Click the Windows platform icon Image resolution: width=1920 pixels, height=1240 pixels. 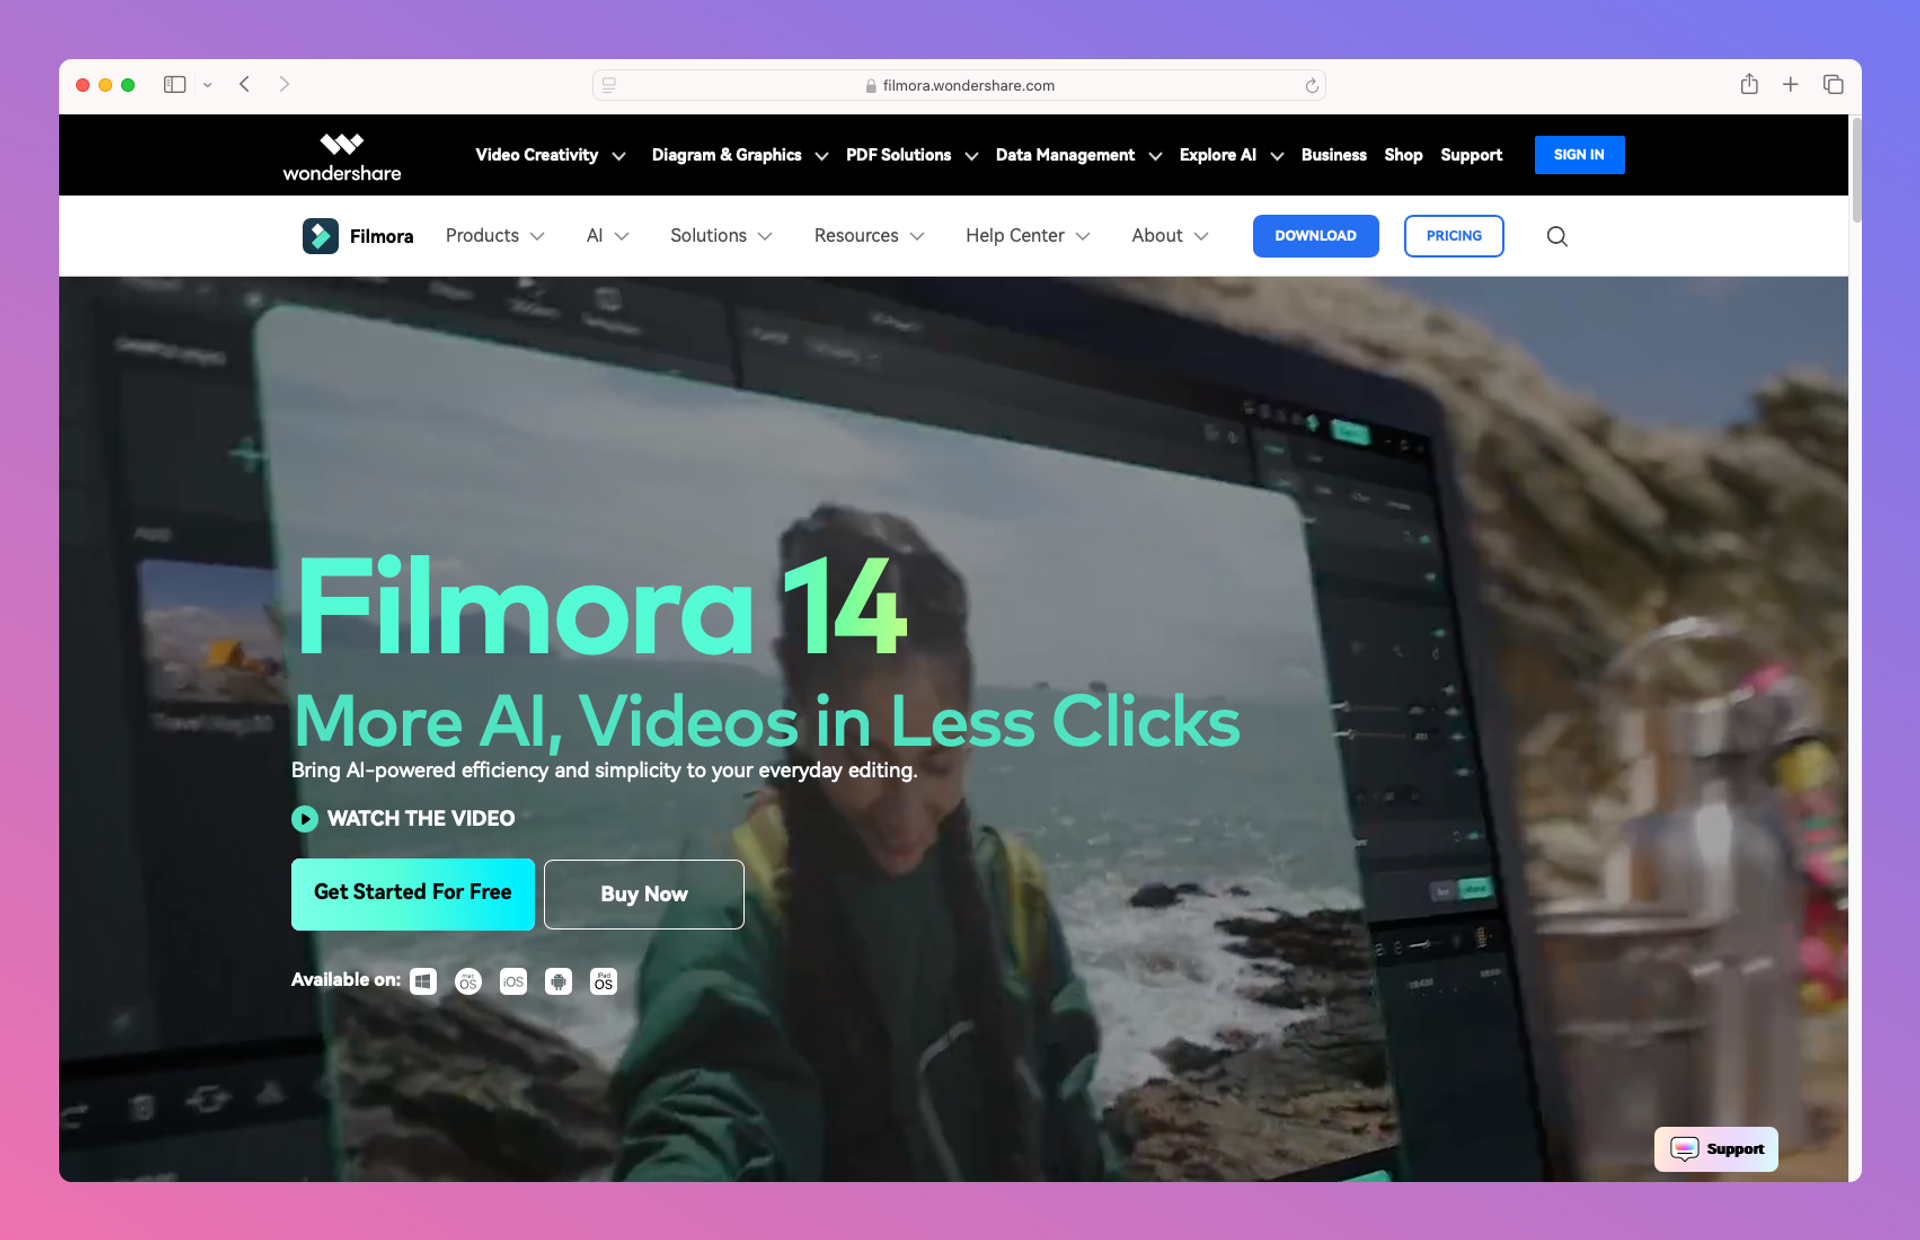[423, 981]
